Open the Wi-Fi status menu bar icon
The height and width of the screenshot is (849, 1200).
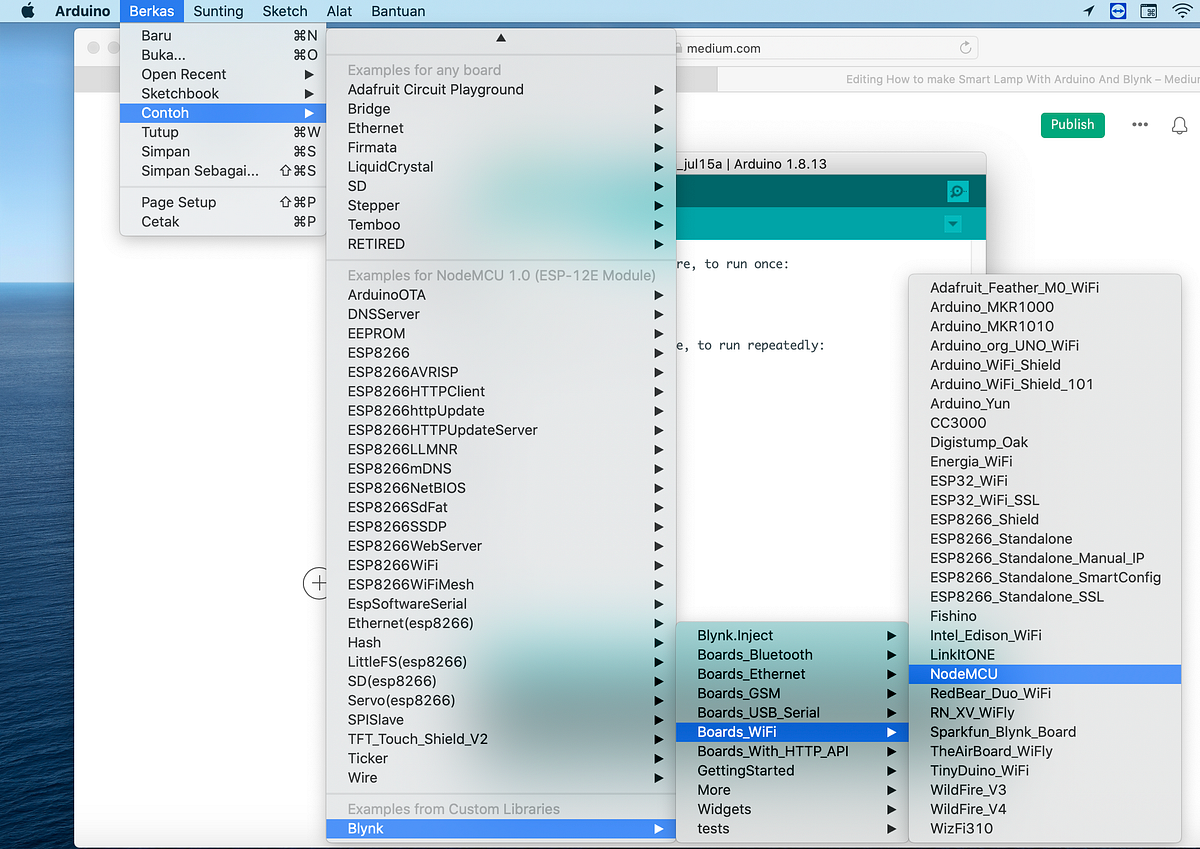coord(1183,11)
